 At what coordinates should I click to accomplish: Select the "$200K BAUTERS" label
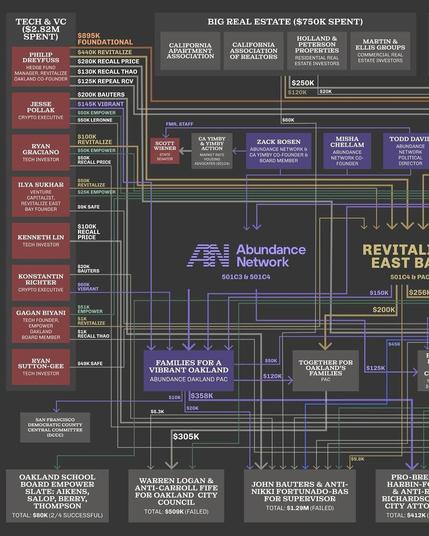[101, 94]
